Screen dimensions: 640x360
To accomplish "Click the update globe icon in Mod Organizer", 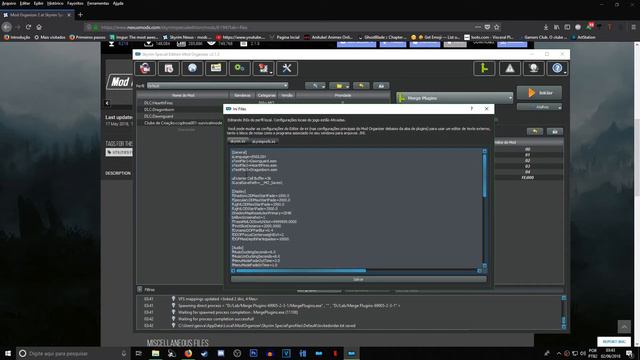I will tap(533, 68).
